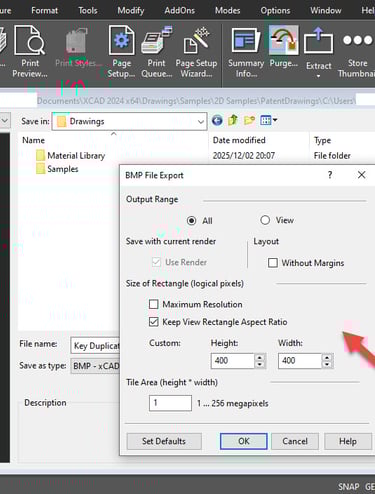Image resolution: width=375 pixels, height=494 pixels.
Task: Uncheck Keep View Rectangle Aspect Ratio
Action: click(153, 322)
